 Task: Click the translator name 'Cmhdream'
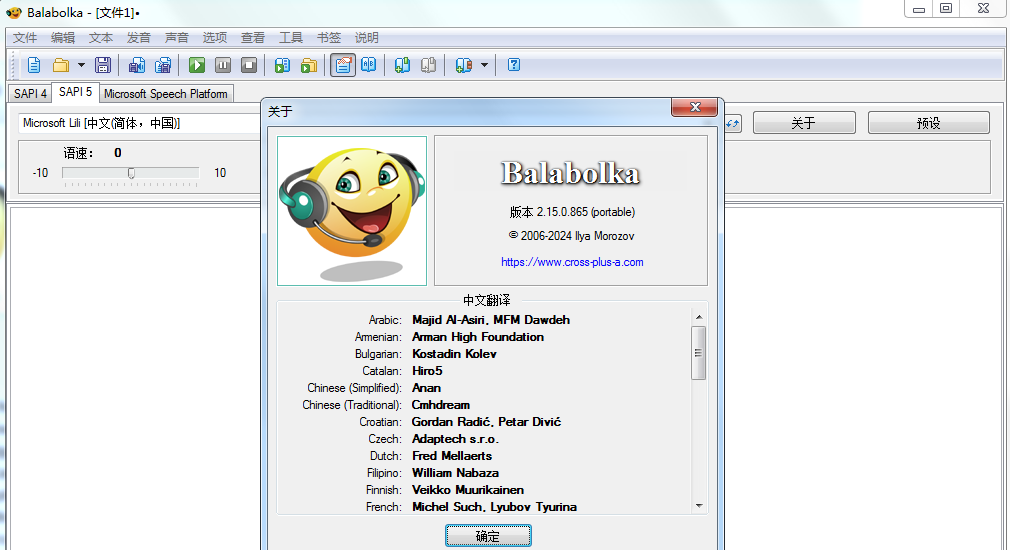[x=441, y=405]
